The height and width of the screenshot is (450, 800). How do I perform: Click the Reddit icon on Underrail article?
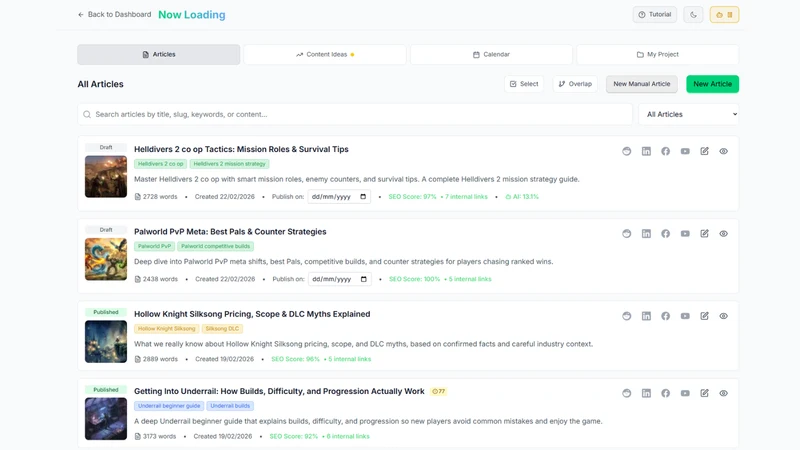pyautogui.click(x=627, y=393)
